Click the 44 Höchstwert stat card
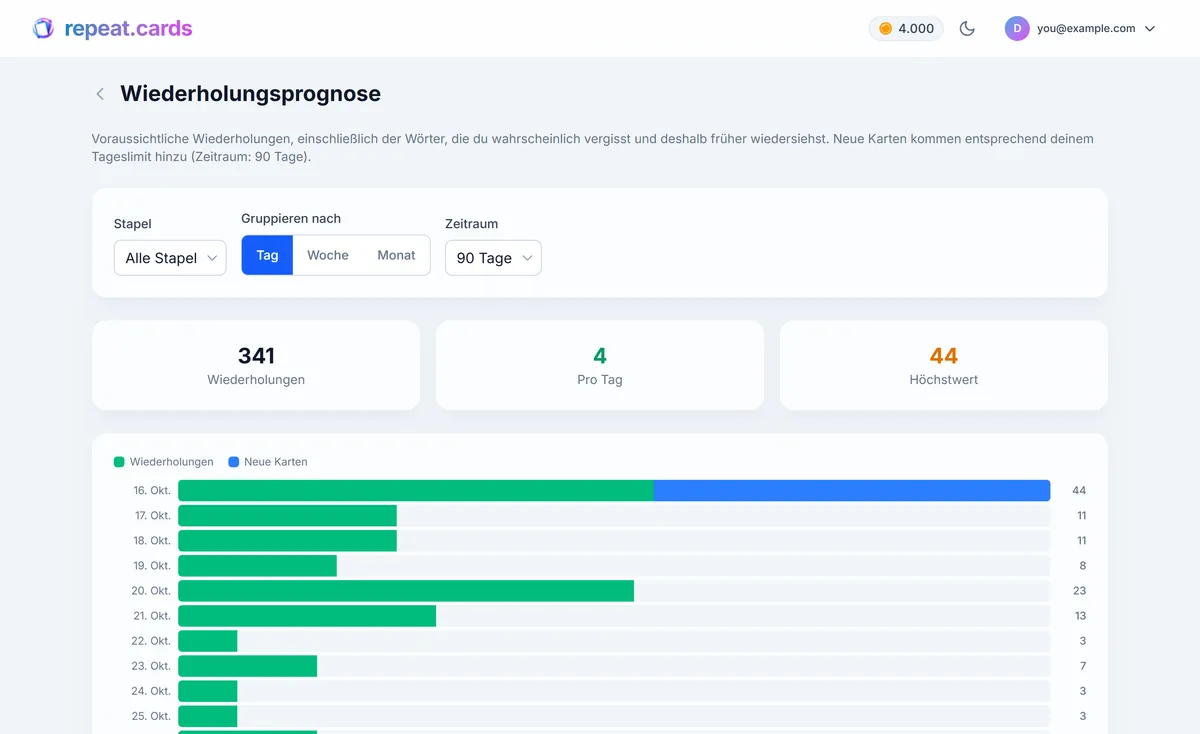 [944, 365]
